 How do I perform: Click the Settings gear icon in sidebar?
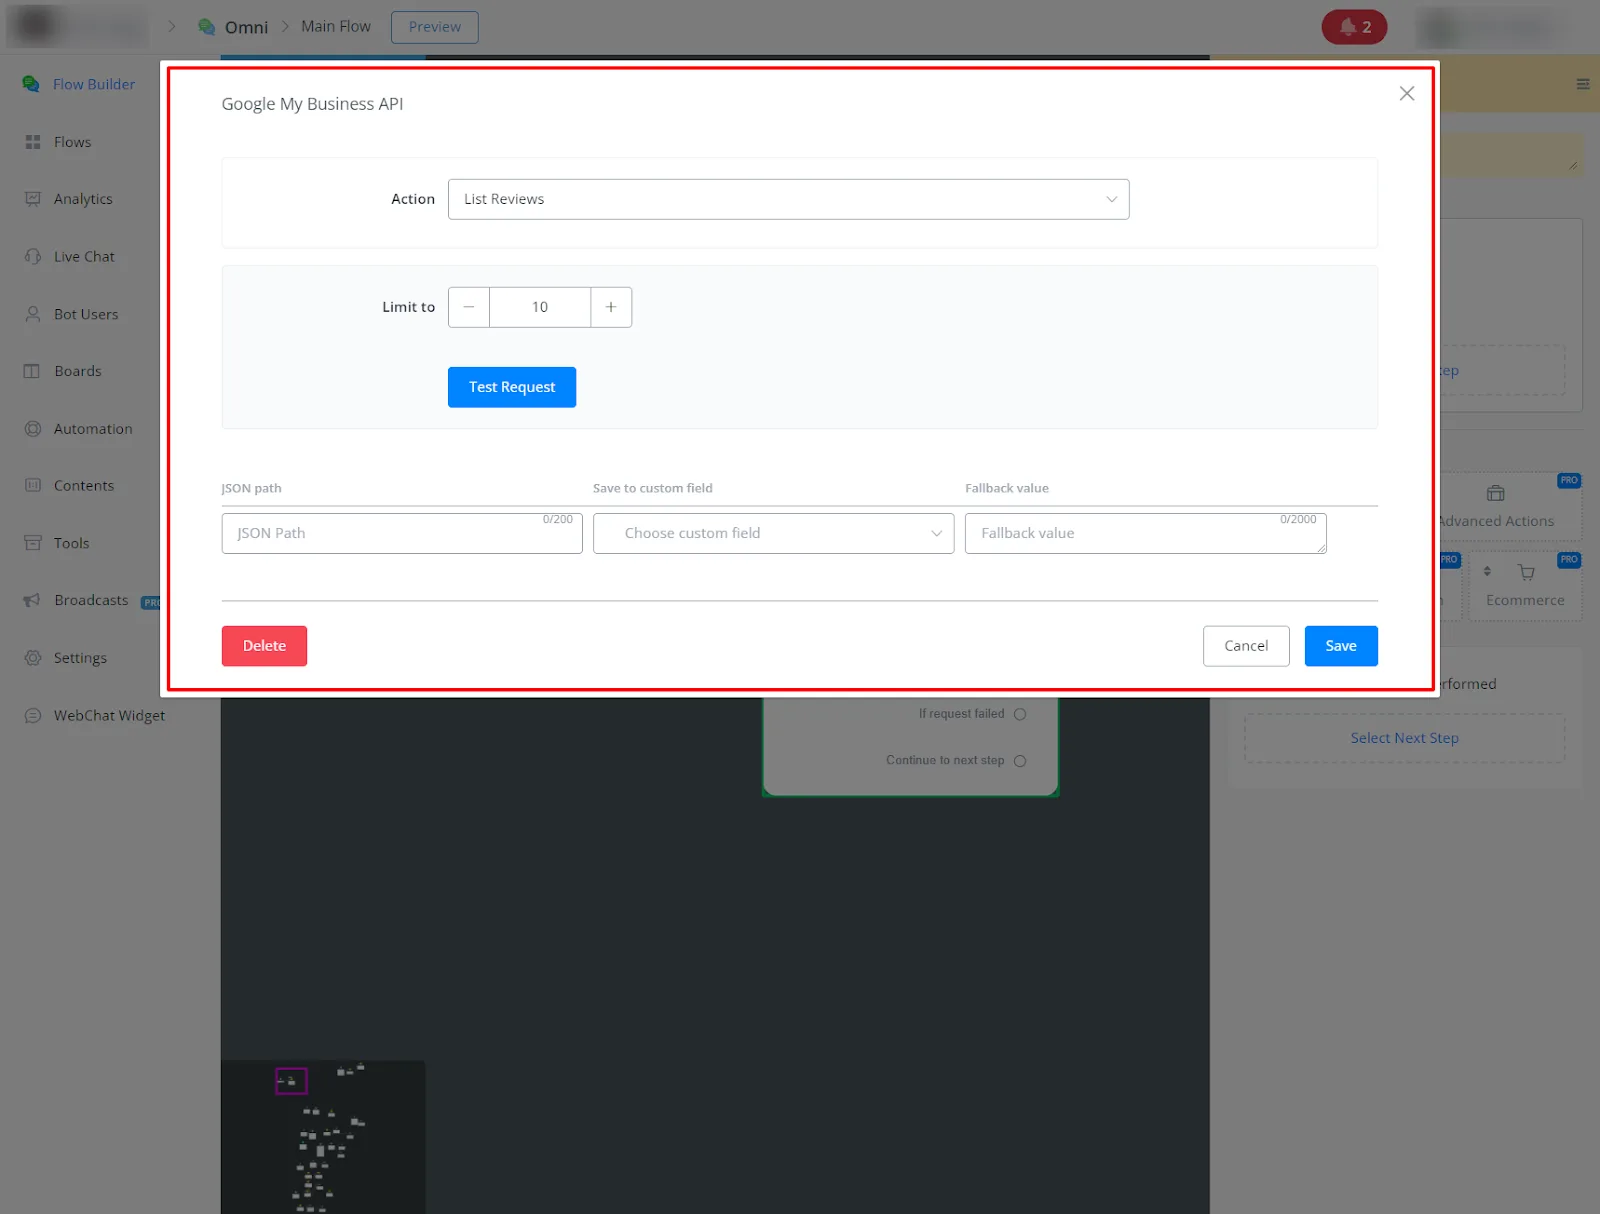tap(33, 658)
